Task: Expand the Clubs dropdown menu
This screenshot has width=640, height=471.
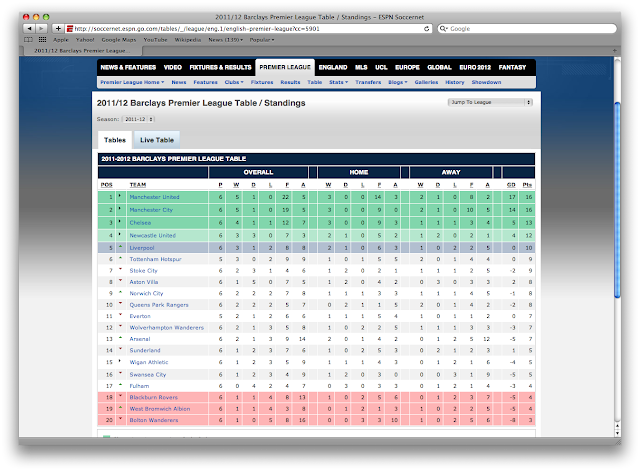Action: [x=234, y=82]
